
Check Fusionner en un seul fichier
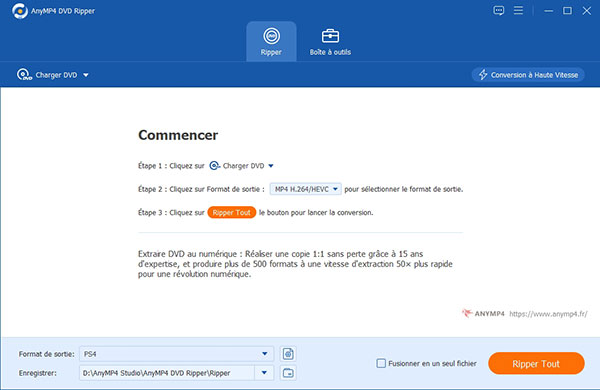(x=381, y=363)
